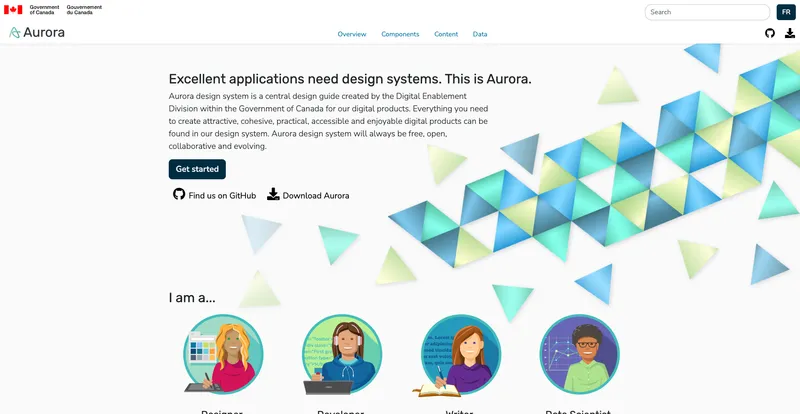Open the Overview menu item
The width and height of the screenshot is (800, 414).
352,34
